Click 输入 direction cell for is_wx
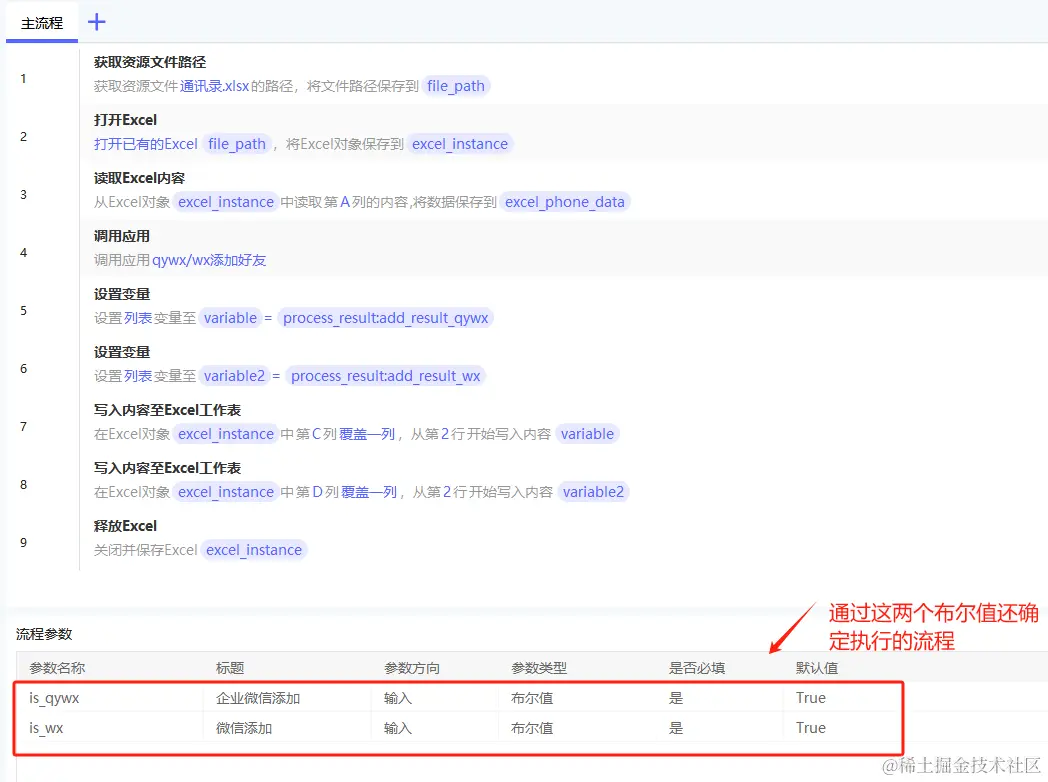Viewport: 1048px width, 782px height. [x=398, y=729]
